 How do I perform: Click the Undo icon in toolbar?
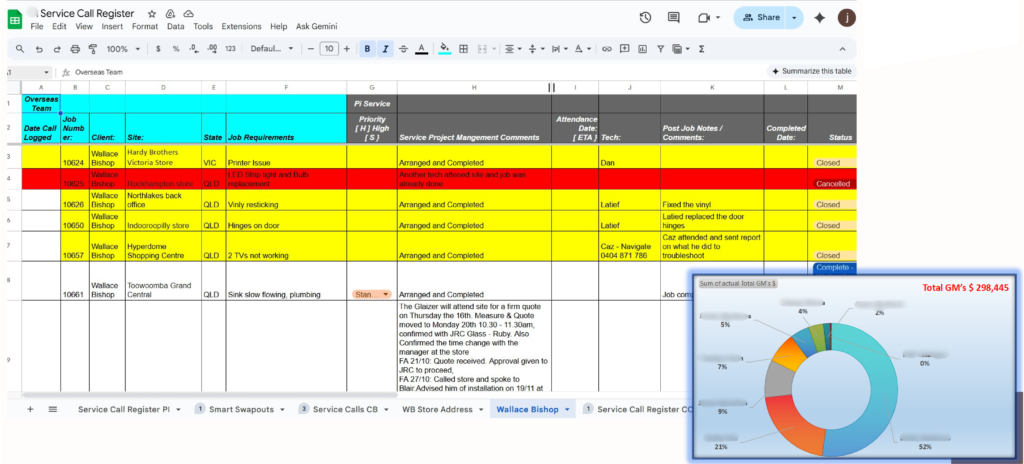point(39,48)
